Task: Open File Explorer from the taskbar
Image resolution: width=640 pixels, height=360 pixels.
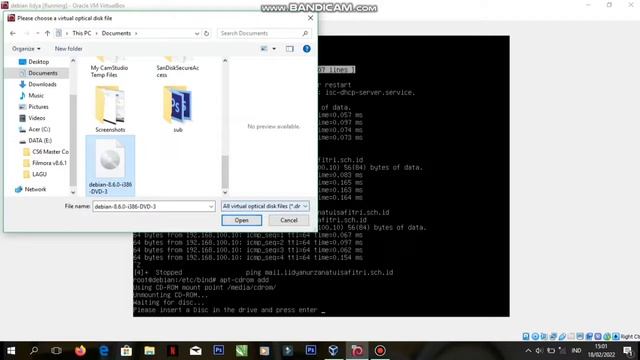Action: (149, 351)
